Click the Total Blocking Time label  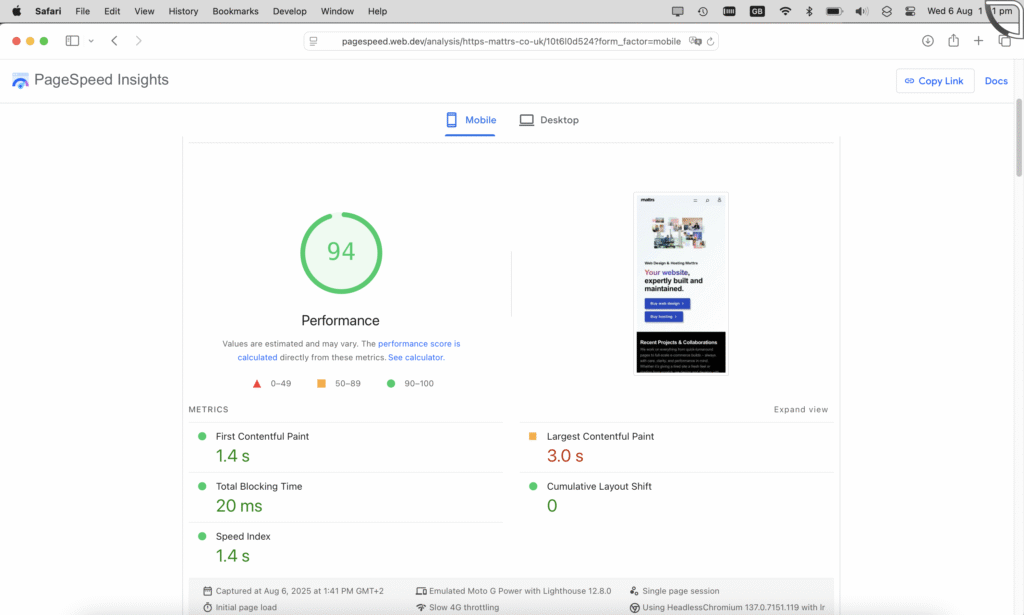pyautogui.click(x=259, y=486)
